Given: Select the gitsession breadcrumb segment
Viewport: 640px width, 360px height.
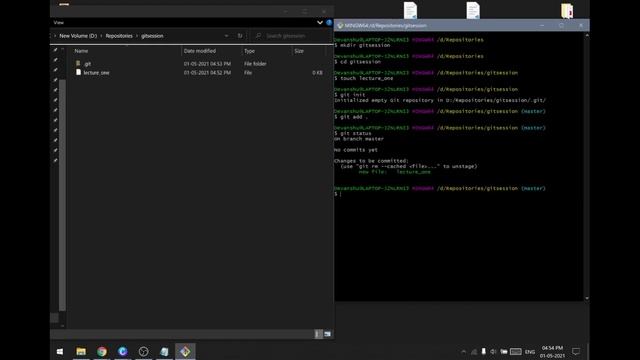Looking at the screenshot, I should coord(152,36).
